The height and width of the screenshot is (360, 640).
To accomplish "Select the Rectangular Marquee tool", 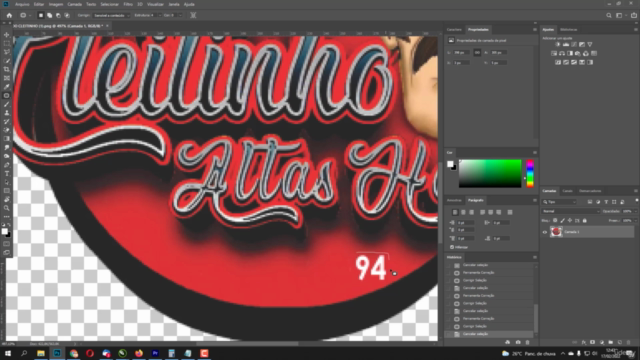I will (7, 44).
